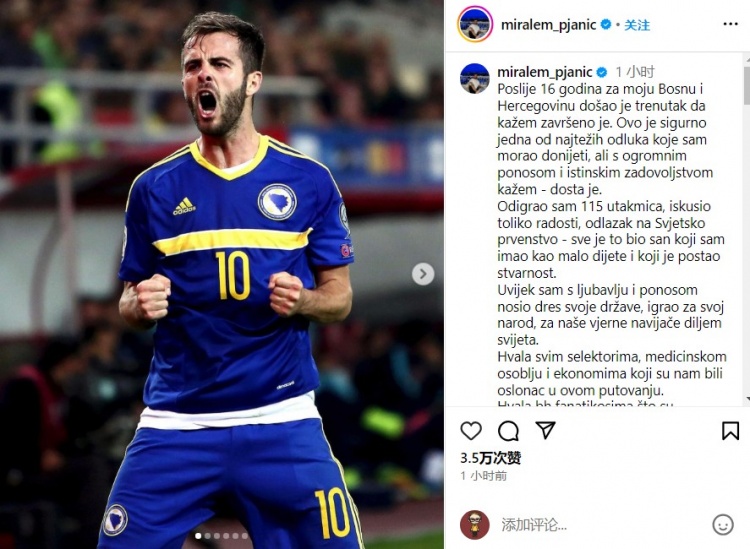View the 3.5万次赞 likes list
The width and height of the screenshot is (750, 549).
[x=490, y=458]
